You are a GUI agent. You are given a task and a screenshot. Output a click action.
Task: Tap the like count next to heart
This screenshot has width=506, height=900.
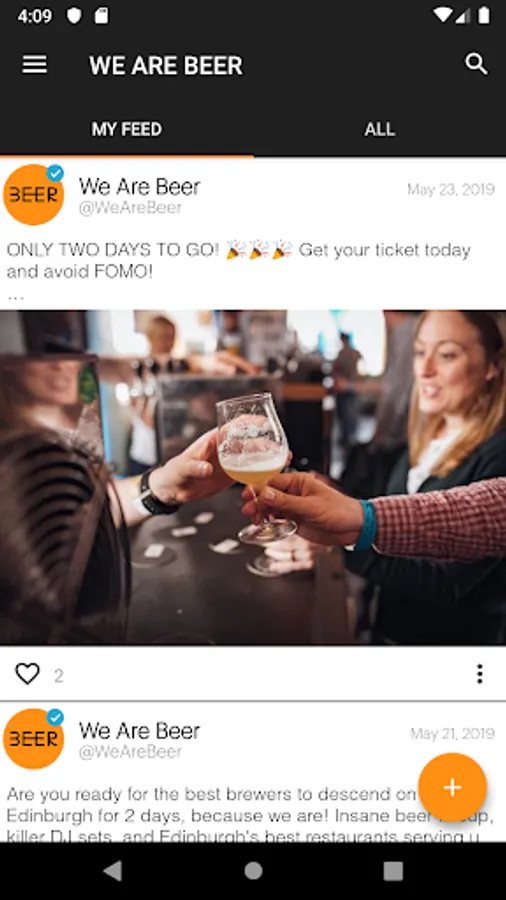[x=59, y=676]
